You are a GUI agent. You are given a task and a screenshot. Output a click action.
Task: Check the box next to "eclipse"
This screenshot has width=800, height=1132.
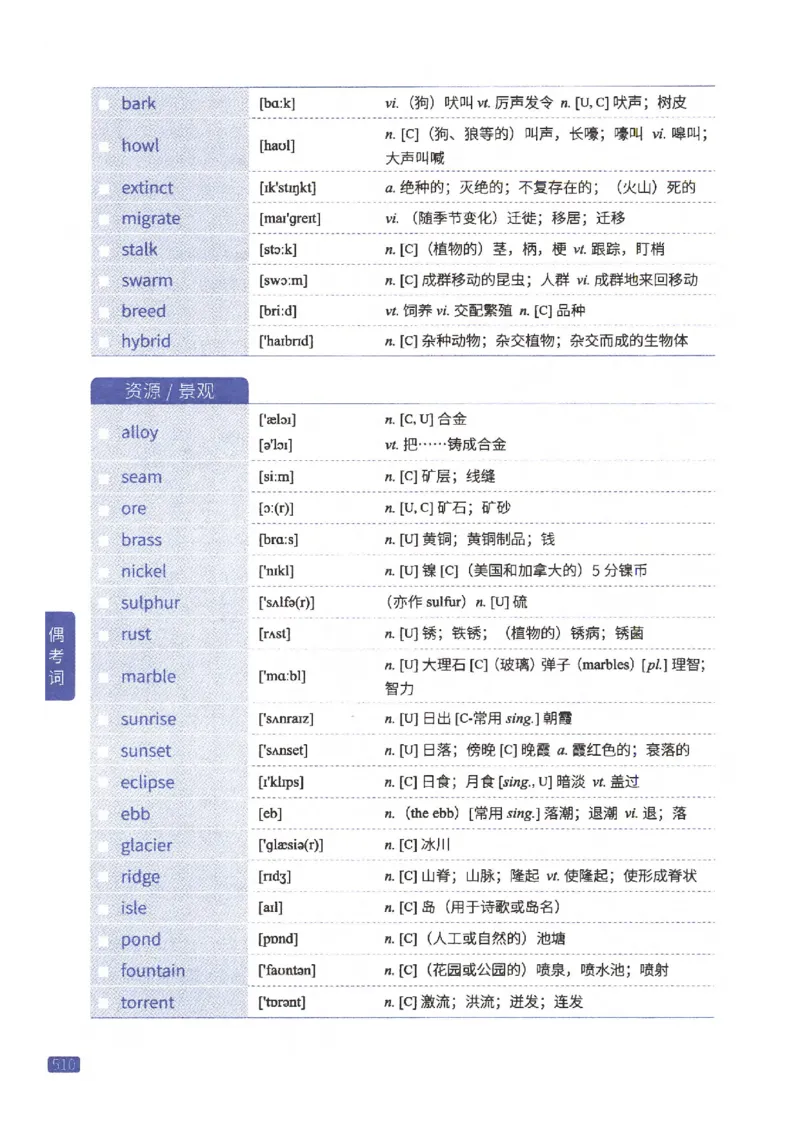[105, 783]
